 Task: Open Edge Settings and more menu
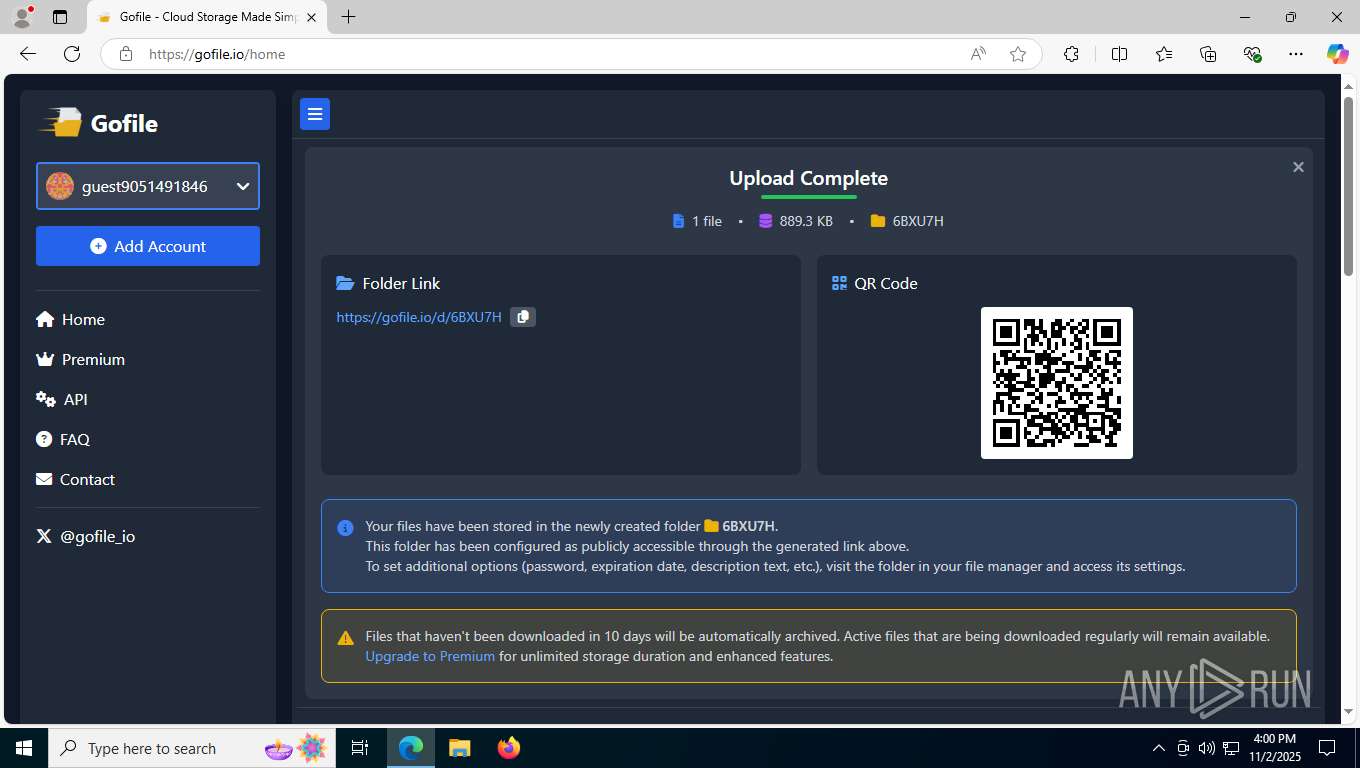coord(1296,54)
